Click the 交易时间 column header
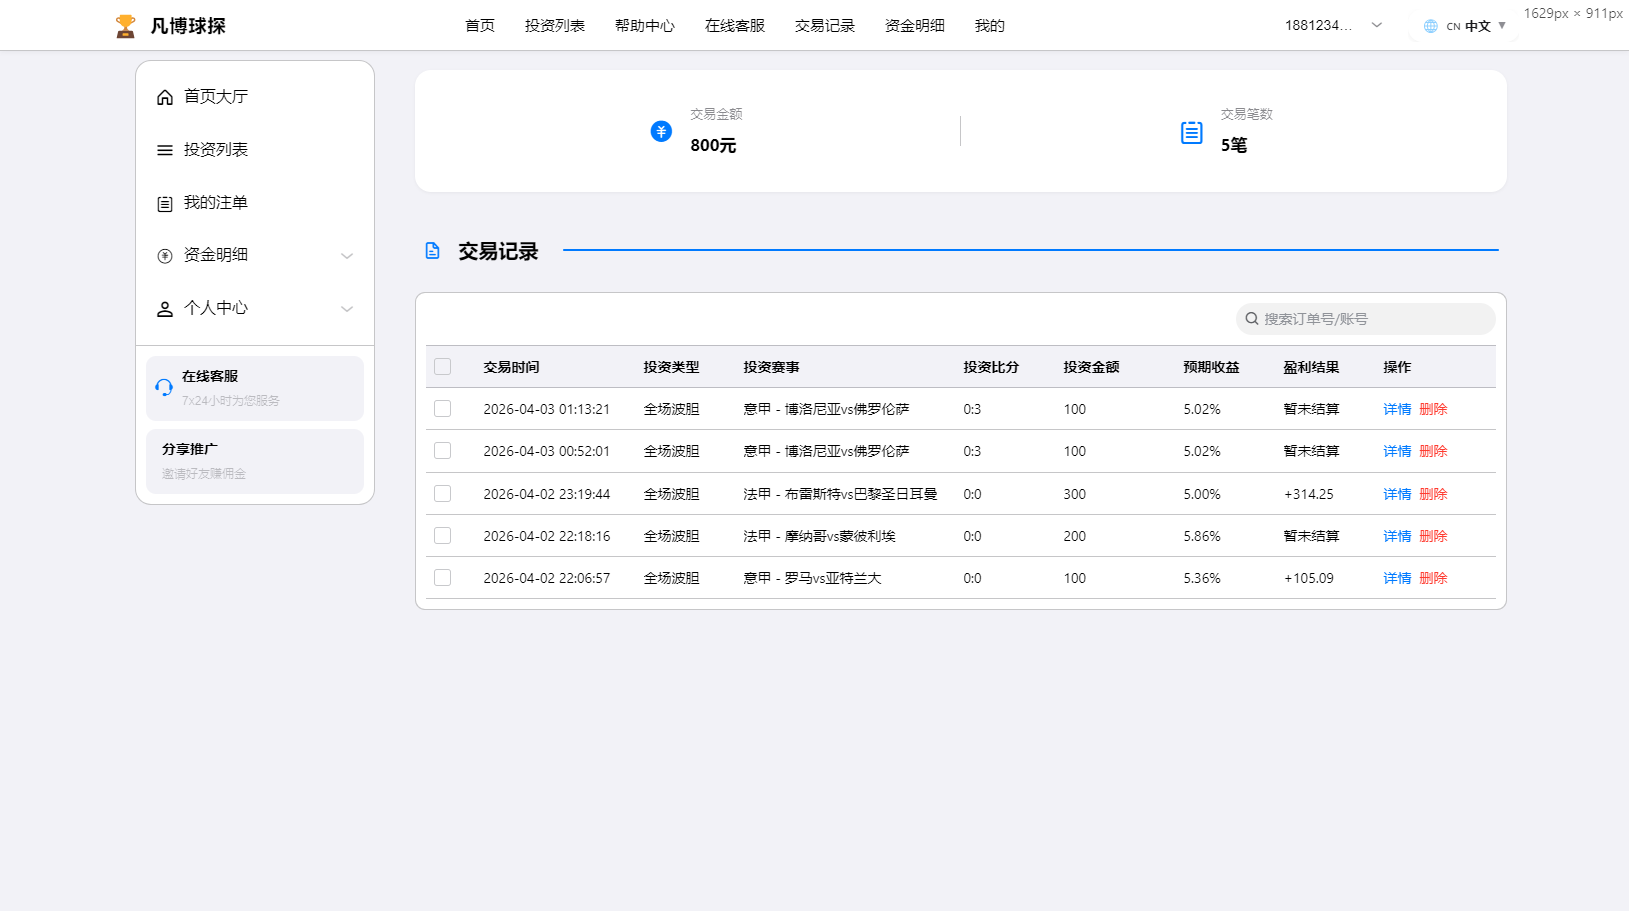This screenshot has width=1629, height=911. (511, 367)
